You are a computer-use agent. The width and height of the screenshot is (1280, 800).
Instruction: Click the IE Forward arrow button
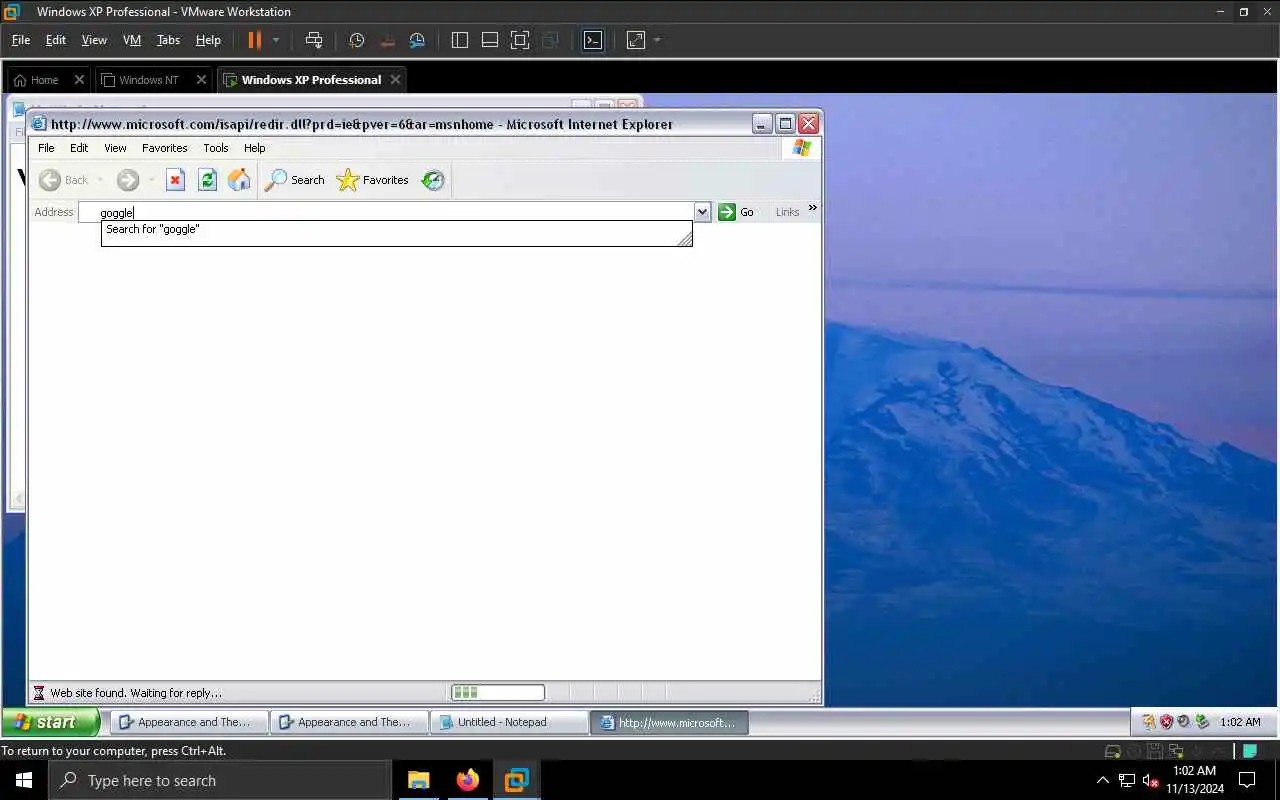(128, 180)
